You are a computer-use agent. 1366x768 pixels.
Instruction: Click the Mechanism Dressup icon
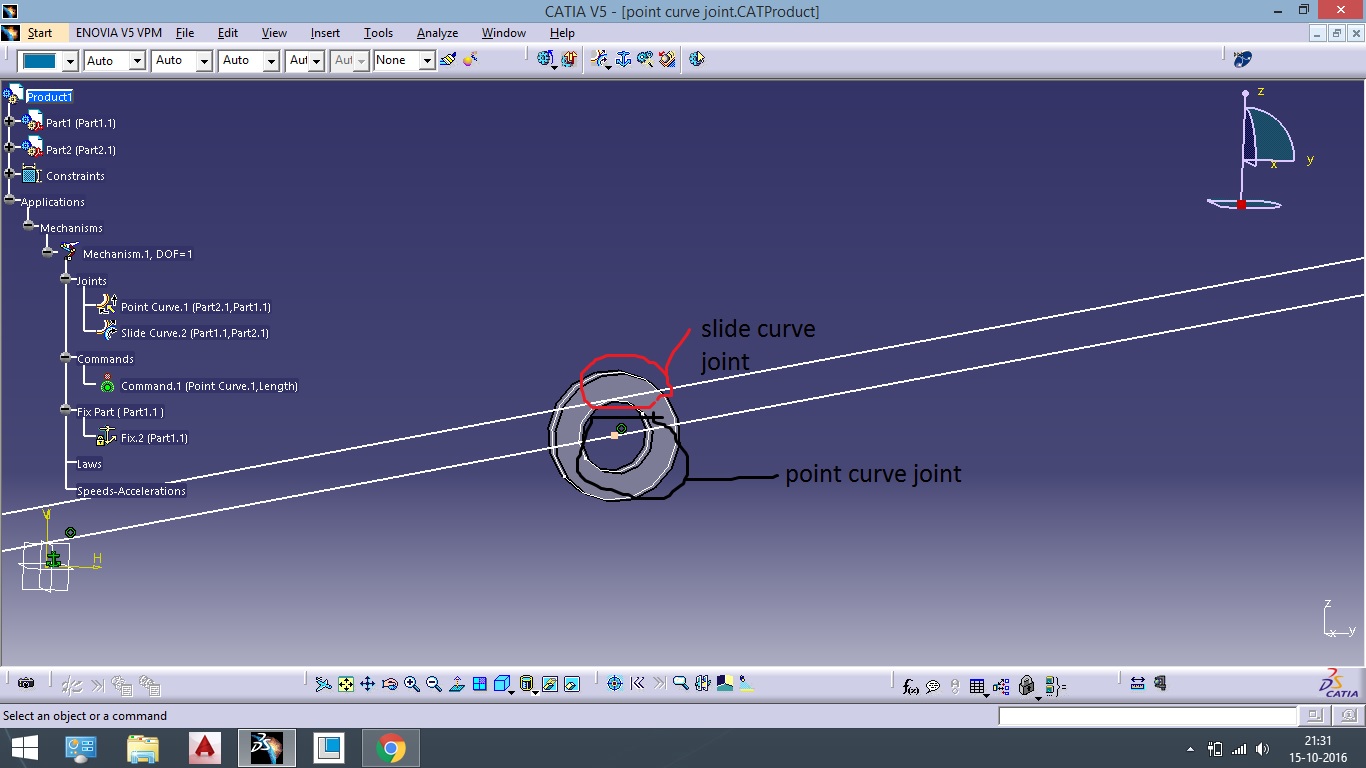(569, 60)
